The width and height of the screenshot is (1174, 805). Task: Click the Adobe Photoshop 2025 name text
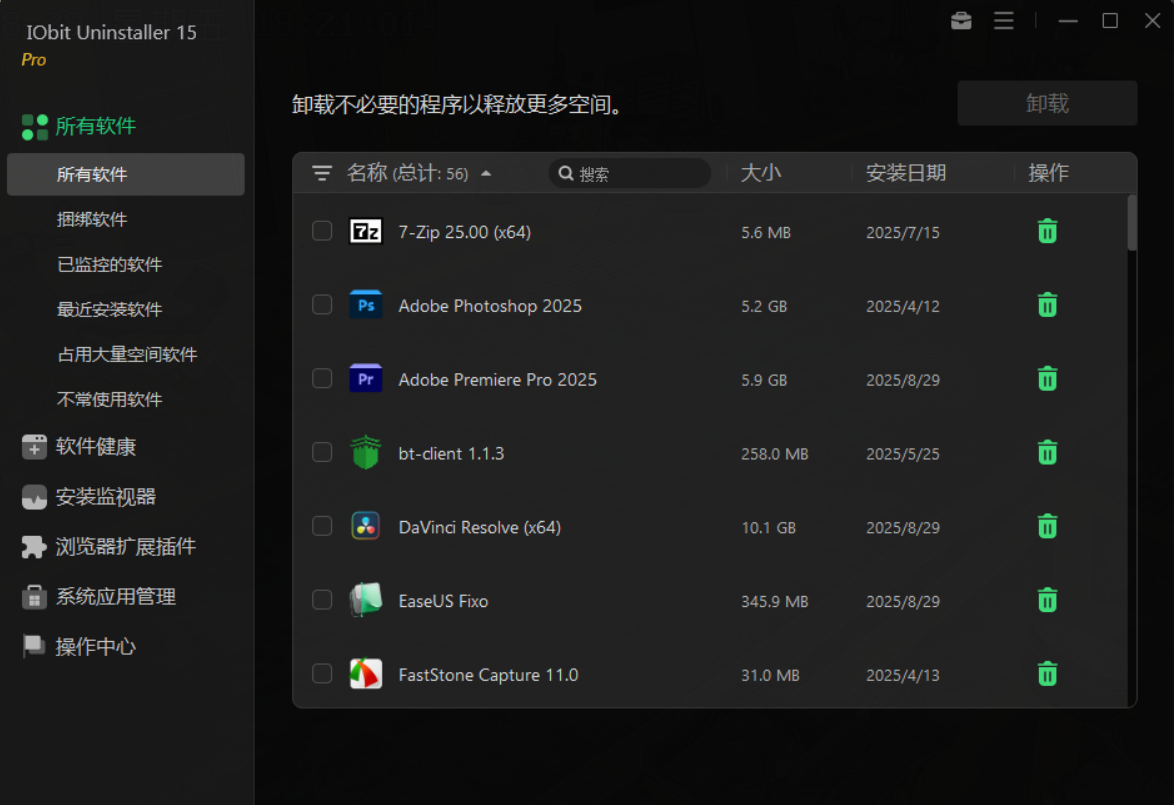[x=490, y=306]
